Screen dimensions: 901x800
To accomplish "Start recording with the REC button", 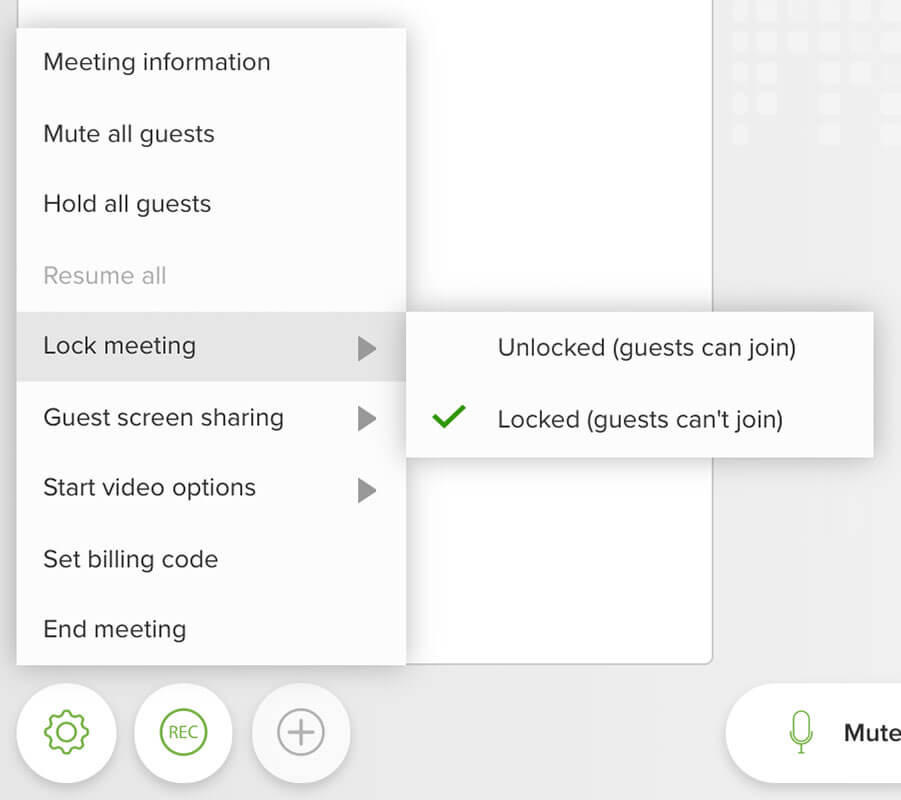I will tap(183, 732).
